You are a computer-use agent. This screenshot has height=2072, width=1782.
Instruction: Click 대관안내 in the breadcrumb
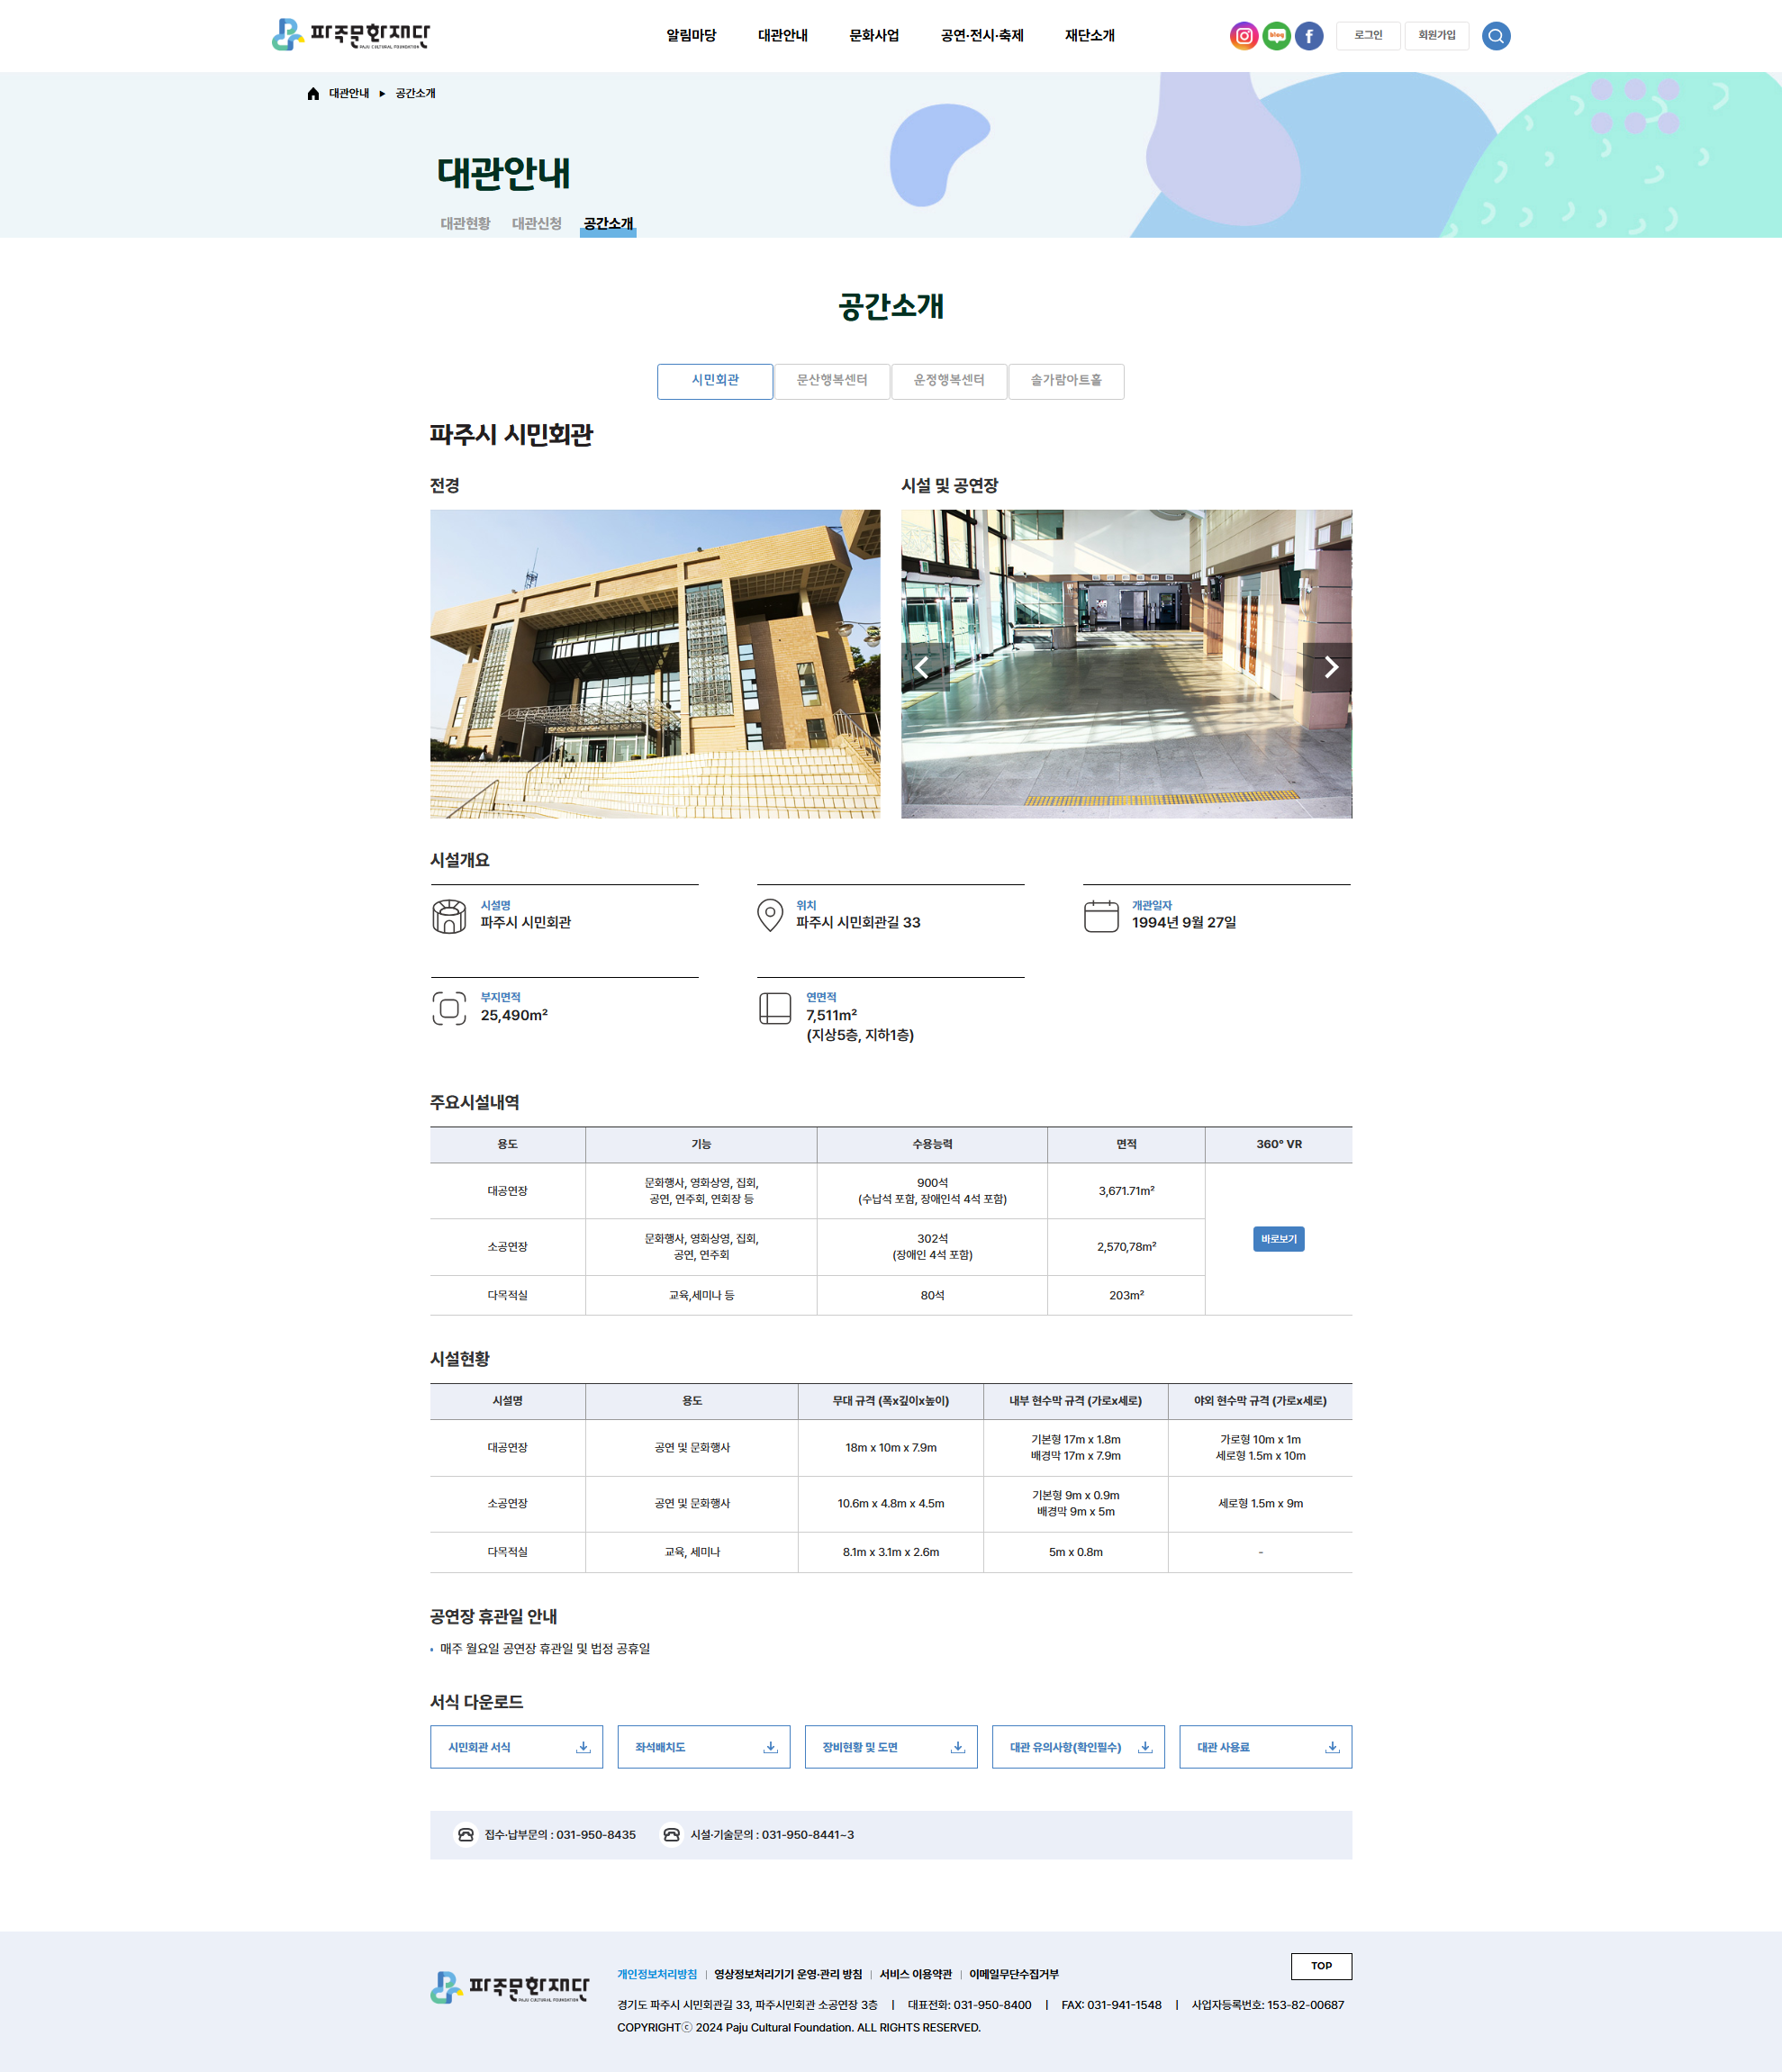click(x=349, y=94)
